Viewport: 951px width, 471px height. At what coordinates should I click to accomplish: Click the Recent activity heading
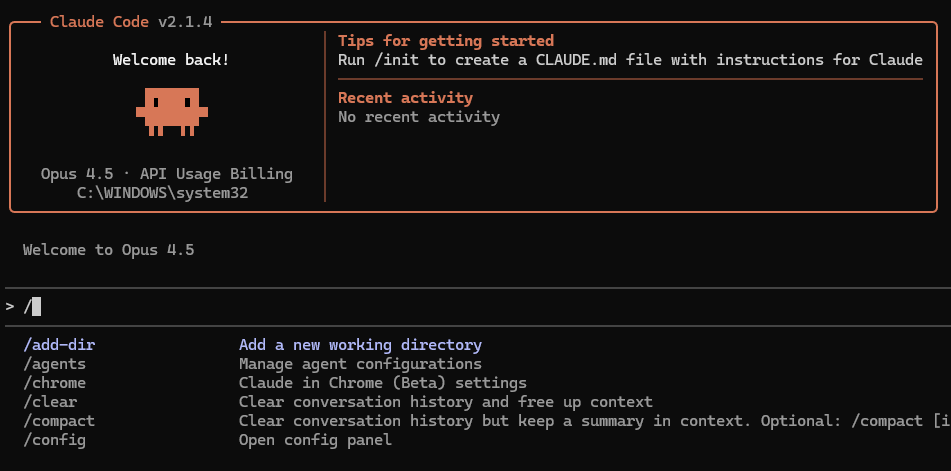405,98
